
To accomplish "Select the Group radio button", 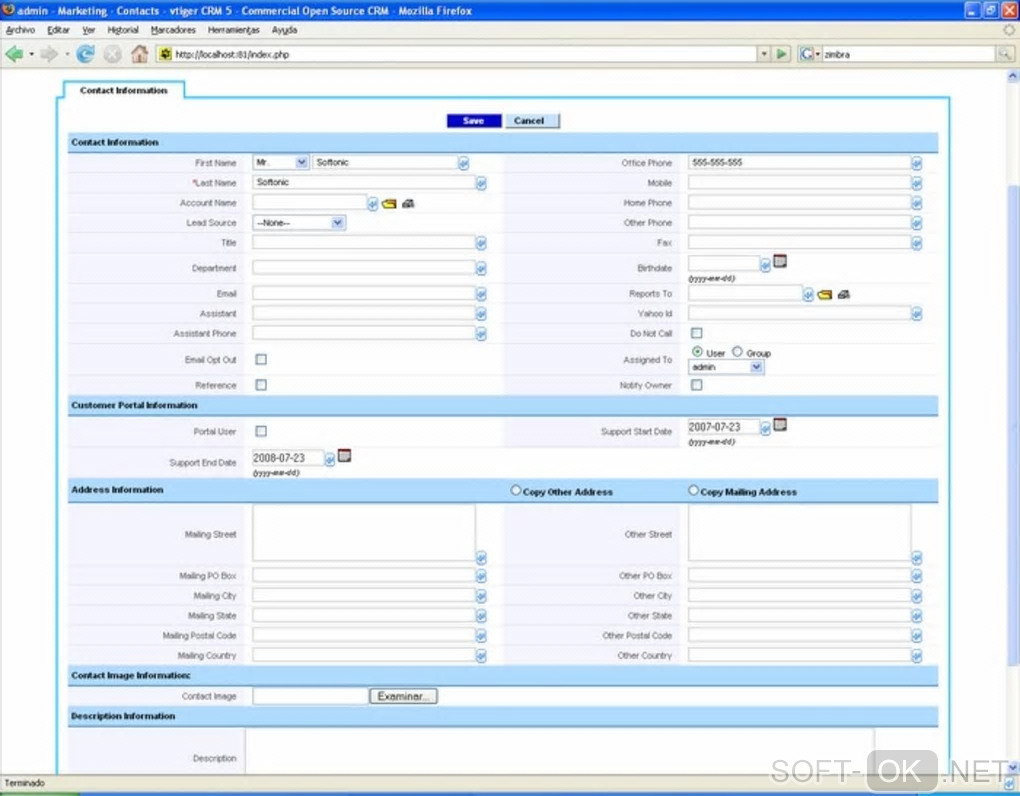I will point(737,352).
